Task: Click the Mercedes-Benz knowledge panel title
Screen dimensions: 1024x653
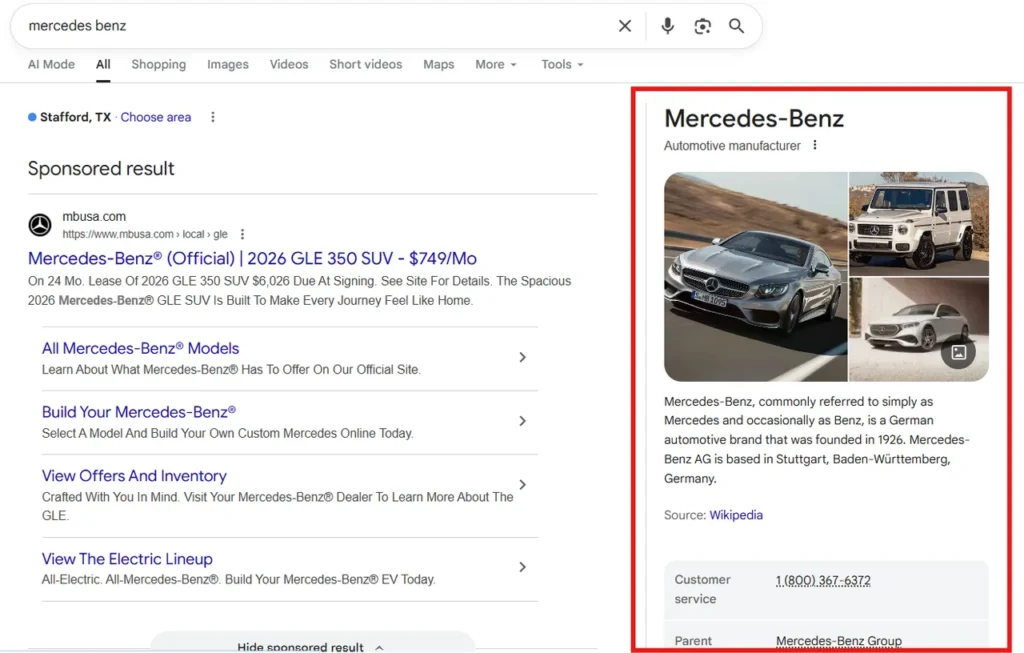Action: pyautogui.click(x=754, y=118)
